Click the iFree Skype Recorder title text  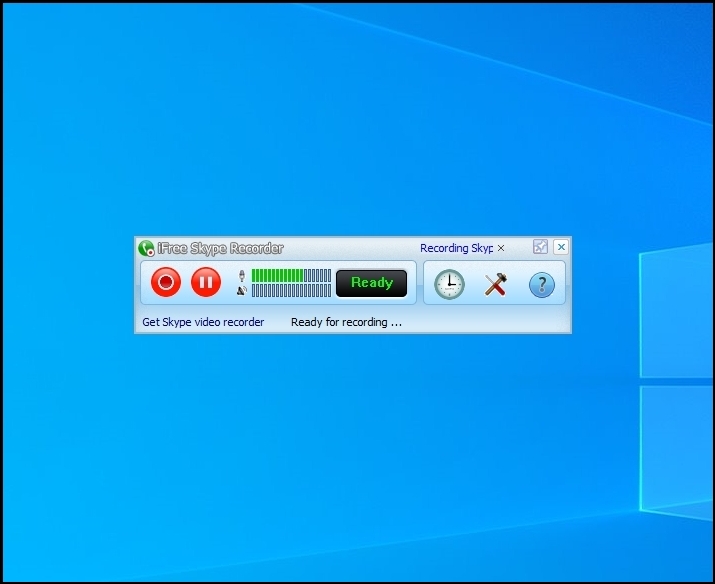[220, 248]
